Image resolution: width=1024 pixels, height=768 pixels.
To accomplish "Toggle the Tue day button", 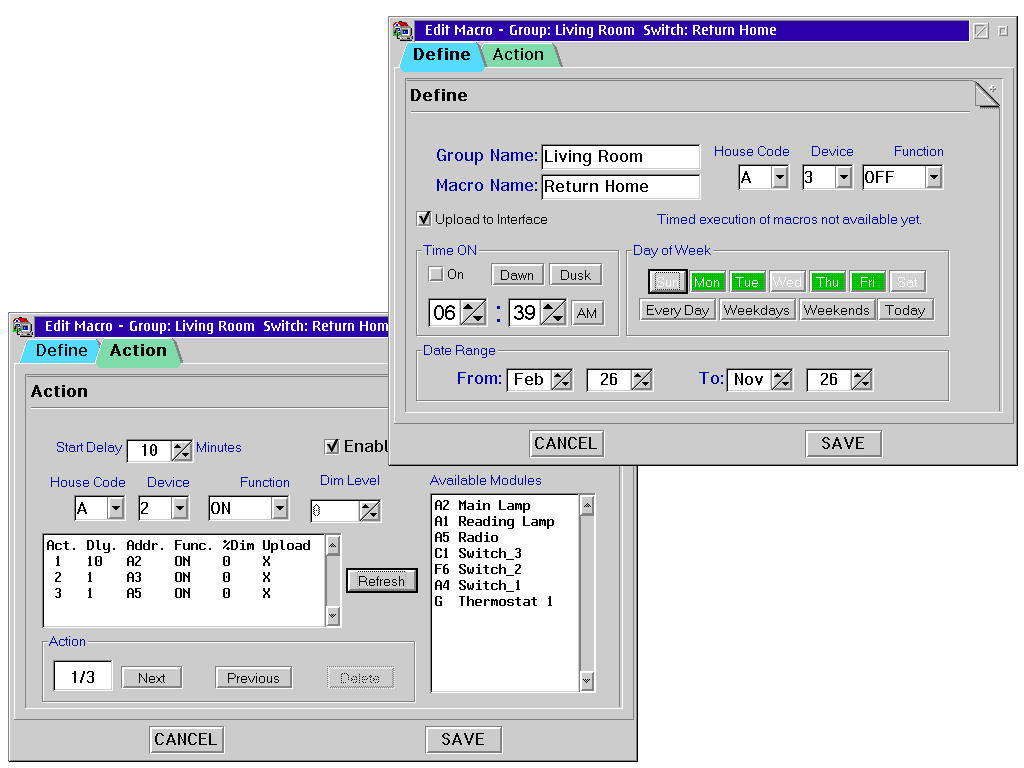I will point(746,282).
